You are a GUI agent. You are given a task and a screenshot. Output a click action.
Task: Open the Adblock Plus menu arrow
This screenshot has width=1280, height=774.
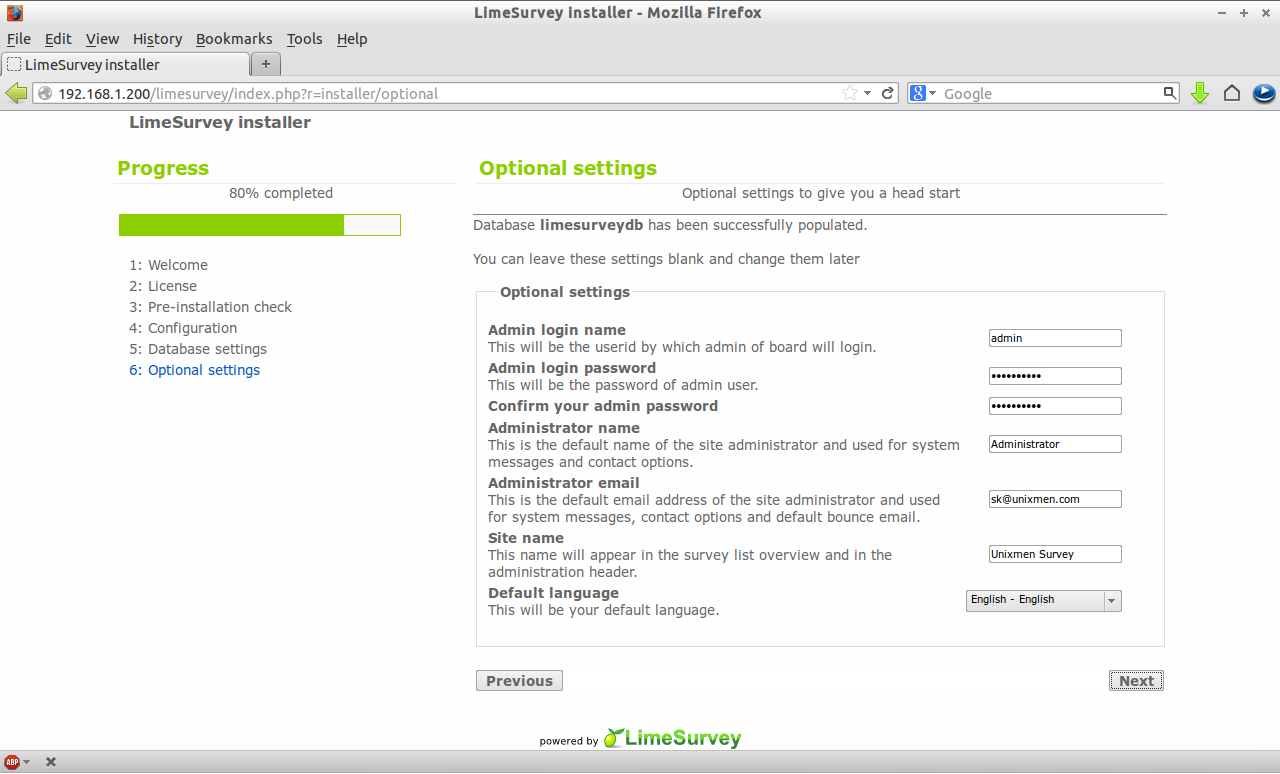click(26, 762)
